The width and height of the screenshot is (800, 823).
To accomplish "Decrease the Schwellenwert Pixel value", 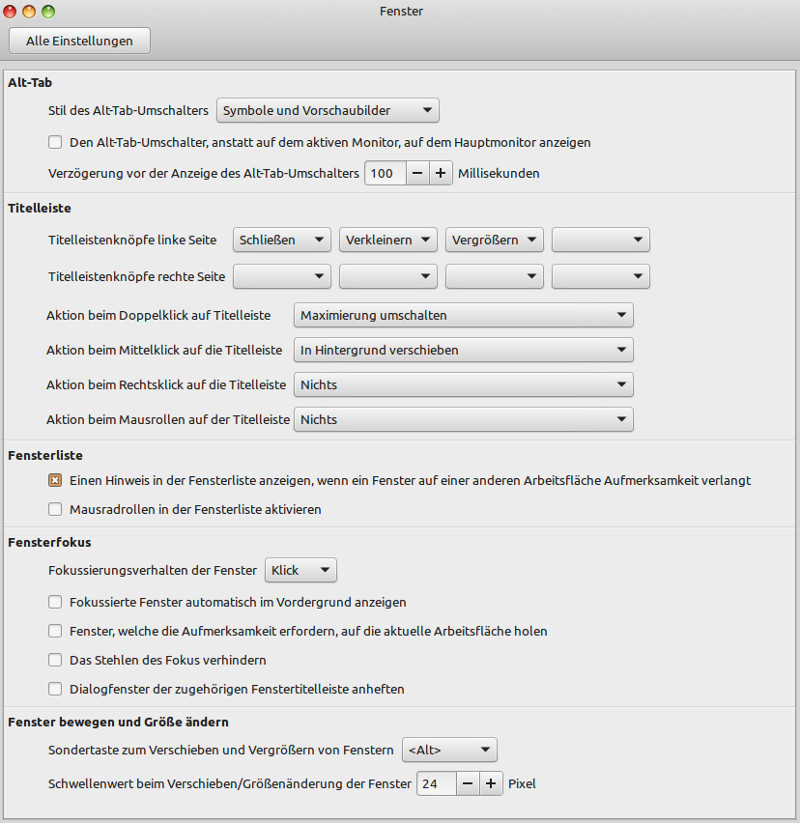I will click(468, 784).
